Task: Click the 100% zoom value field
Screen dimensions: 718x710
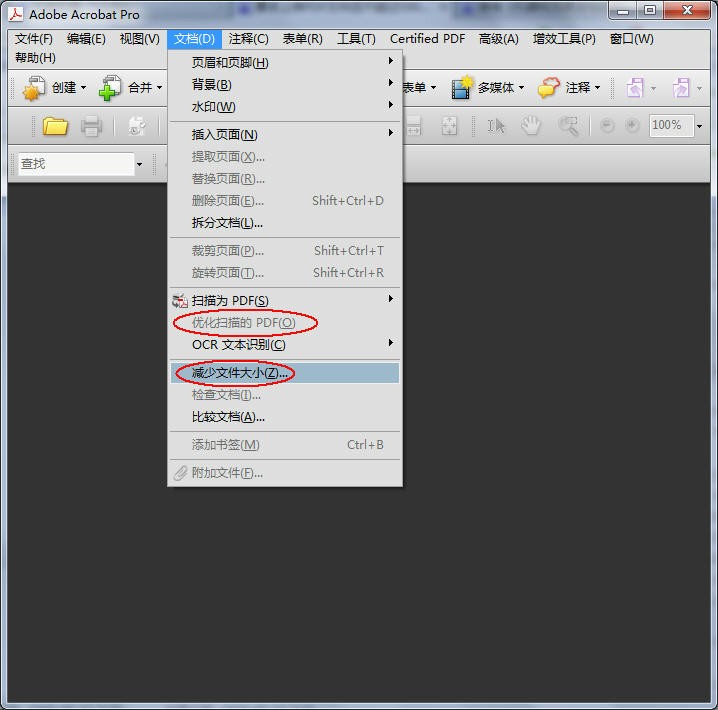Action: click(671, 125)
